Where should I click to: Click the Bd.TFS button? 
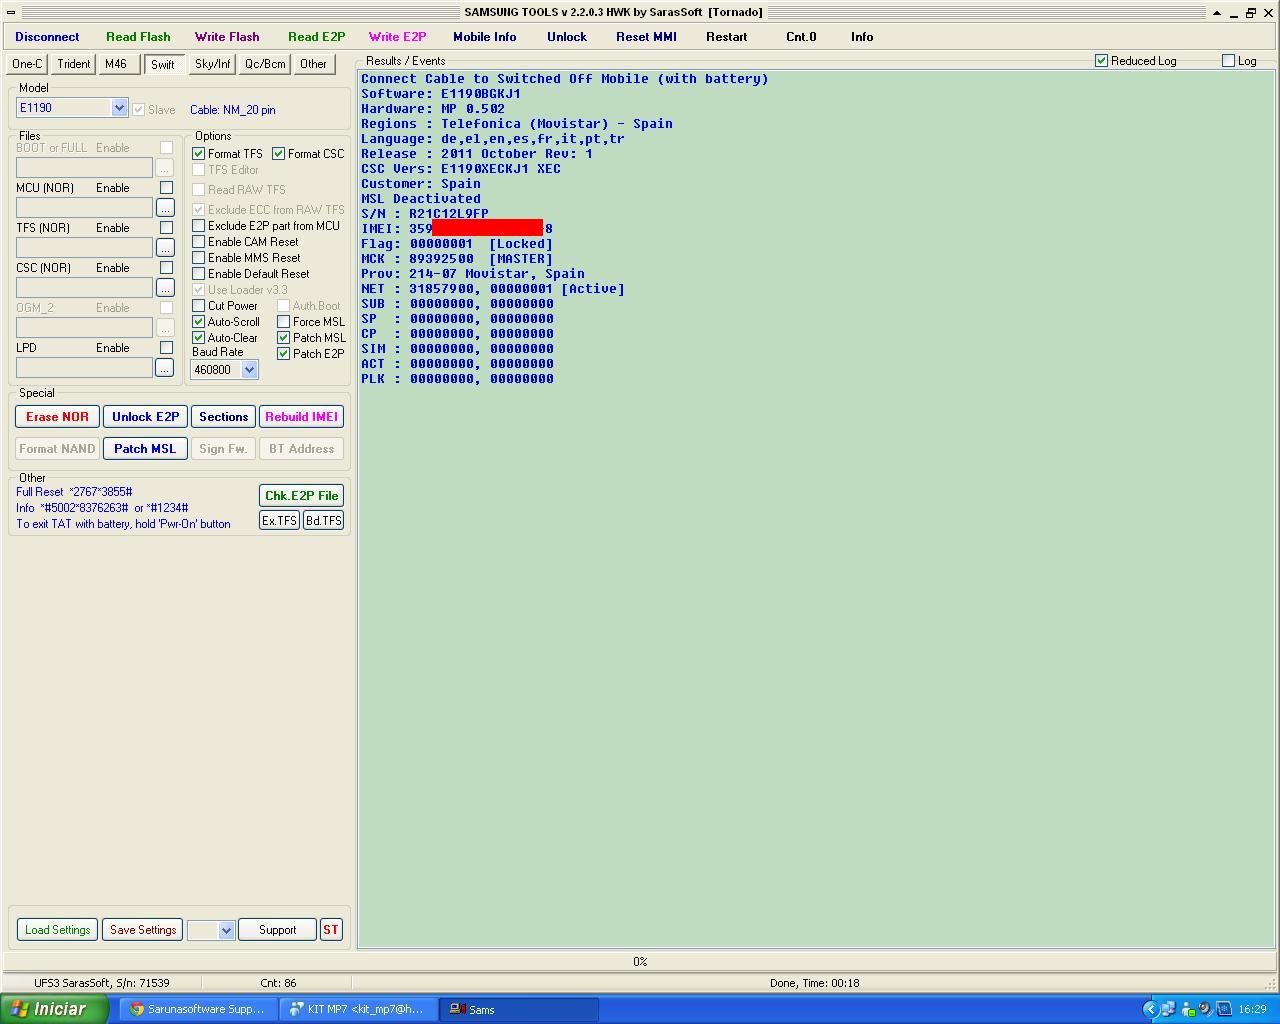pyautogui.click(x=323, y=521)
